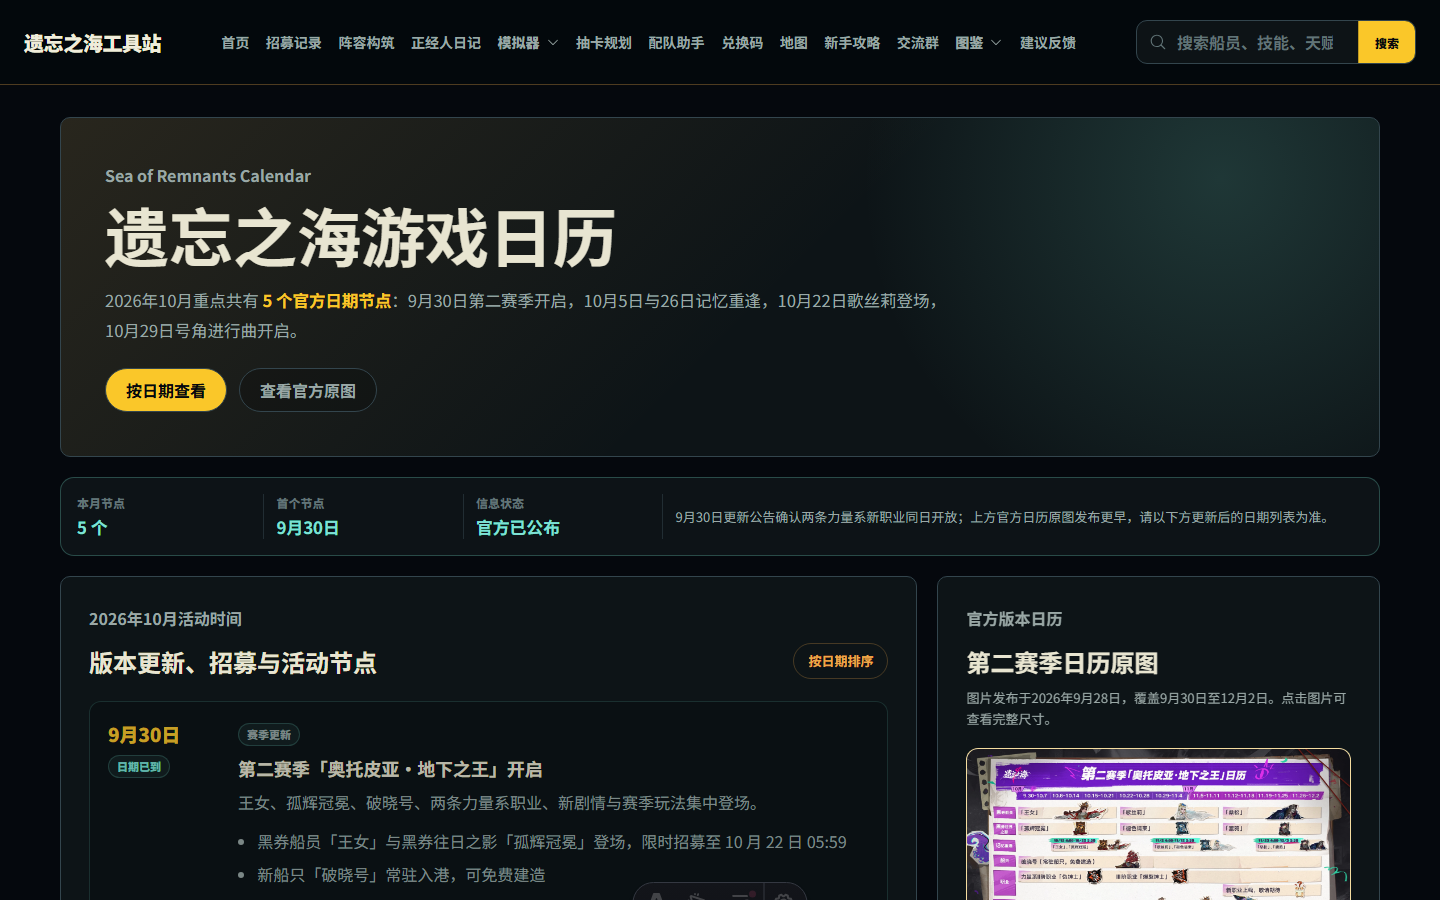Open the 交流群 nav item

coord(918,43)
